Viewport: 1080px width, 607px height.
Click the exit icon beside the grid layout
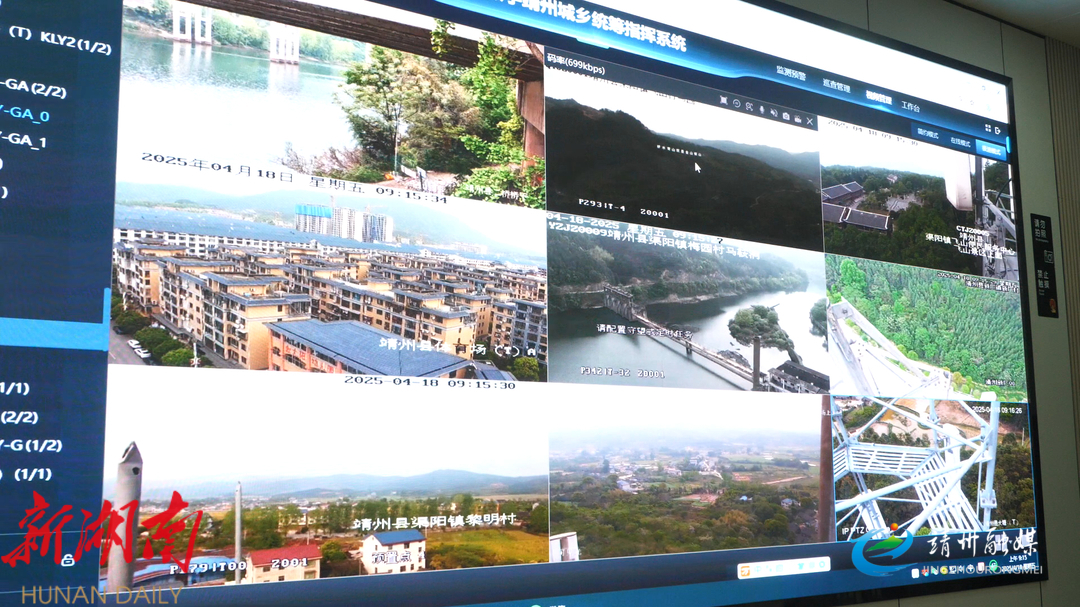click(998, 130)
